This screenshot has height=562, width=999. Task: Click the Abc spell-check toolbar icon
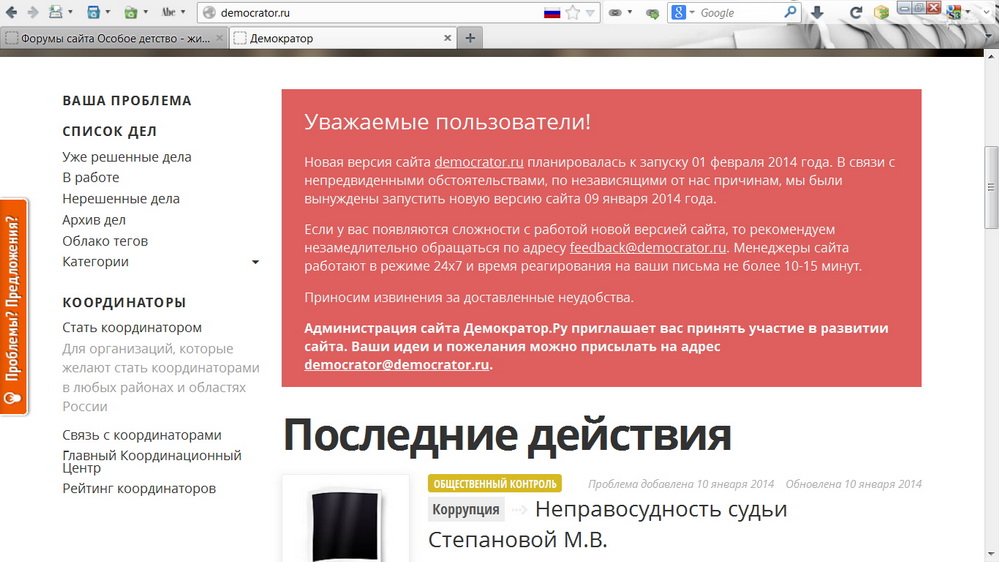click(168, 13)
